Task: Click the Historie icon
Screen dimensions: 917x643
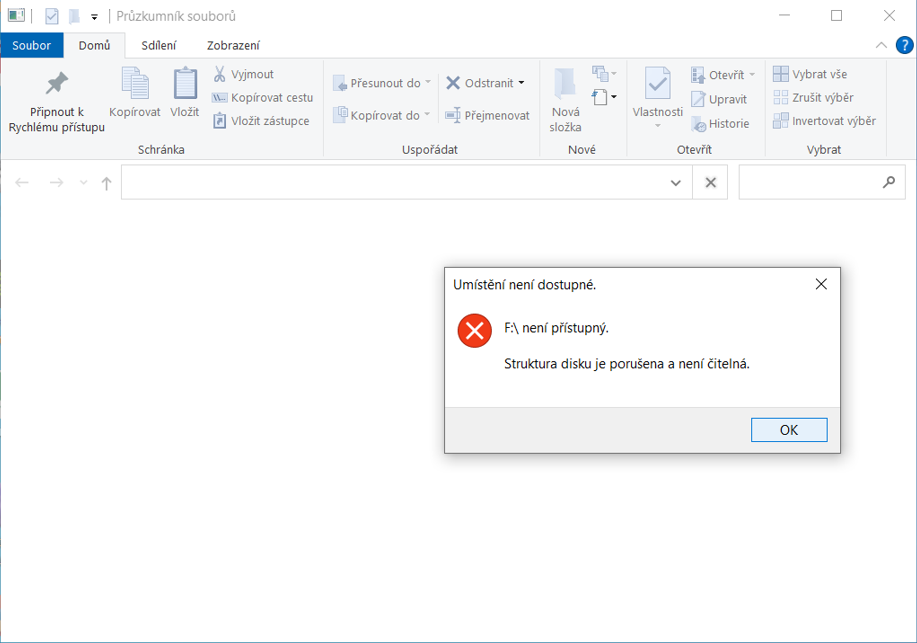Action: click(699, 124)
